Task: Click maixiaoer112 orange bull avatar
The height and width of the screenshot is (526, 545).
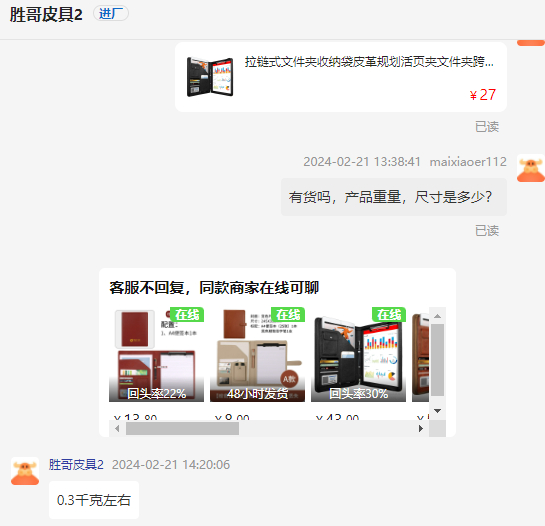Action: click(x=530, y=169)
